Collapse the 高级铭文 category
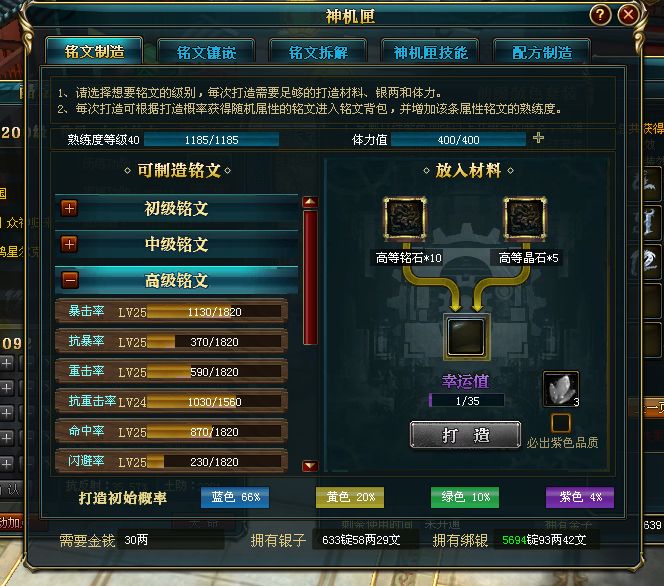This screenshot has height=586, width=664. pyautogui.click(x=69, y=280)
